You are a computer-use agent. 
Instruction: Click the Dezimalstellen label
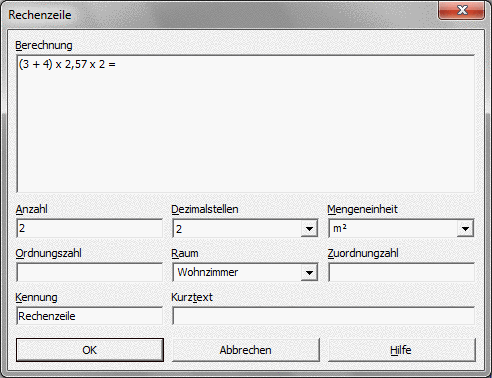click(205, 209)
